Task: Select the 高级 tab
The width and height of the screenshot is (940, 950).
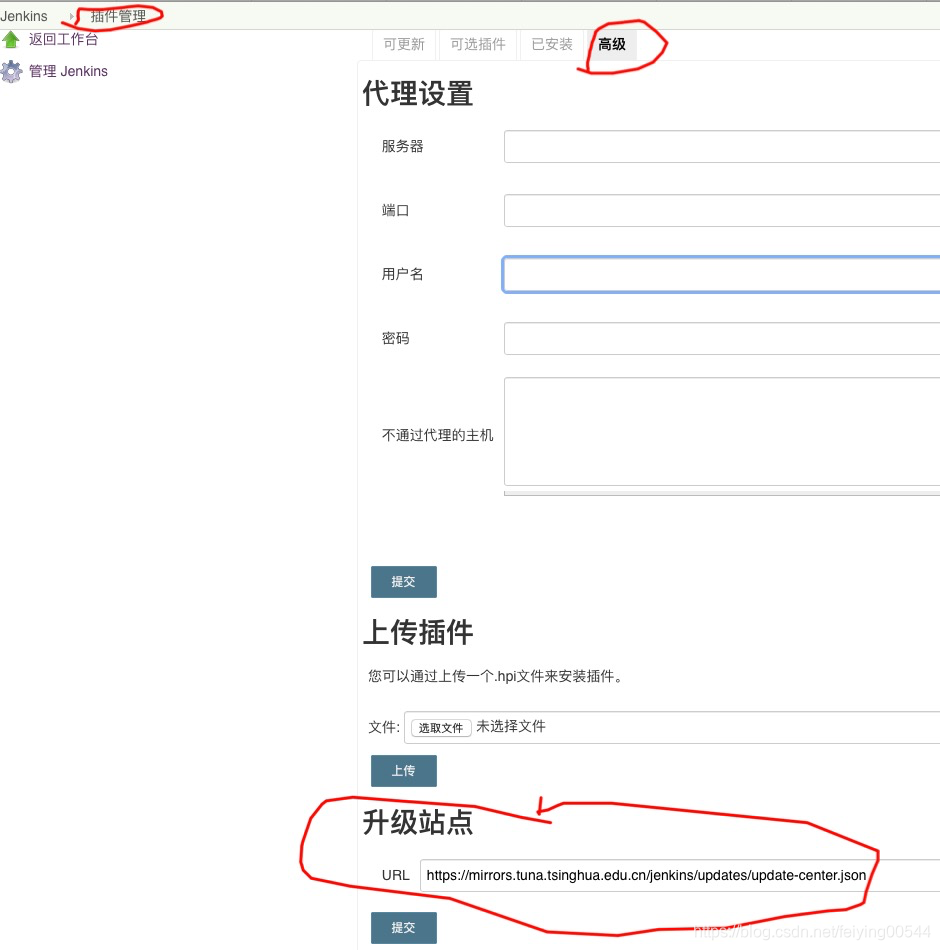Action: 612,44
